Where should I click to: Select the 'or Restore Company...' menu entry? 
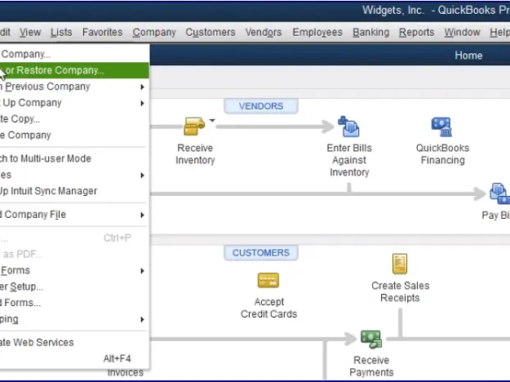coord(74,70)
